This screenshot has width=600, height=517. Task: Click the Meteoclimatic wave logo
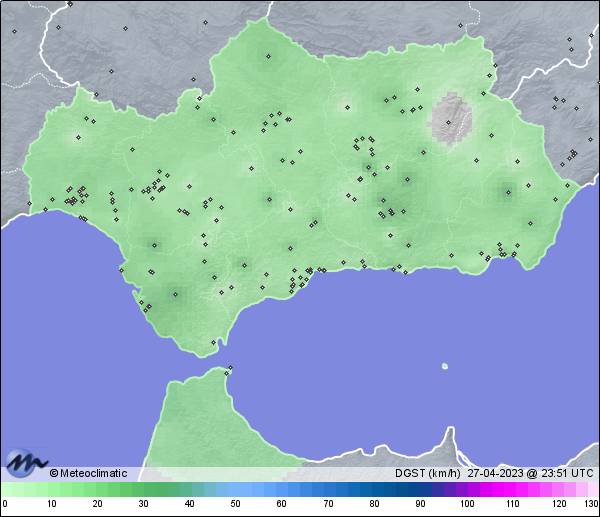[x=26, y=463]
